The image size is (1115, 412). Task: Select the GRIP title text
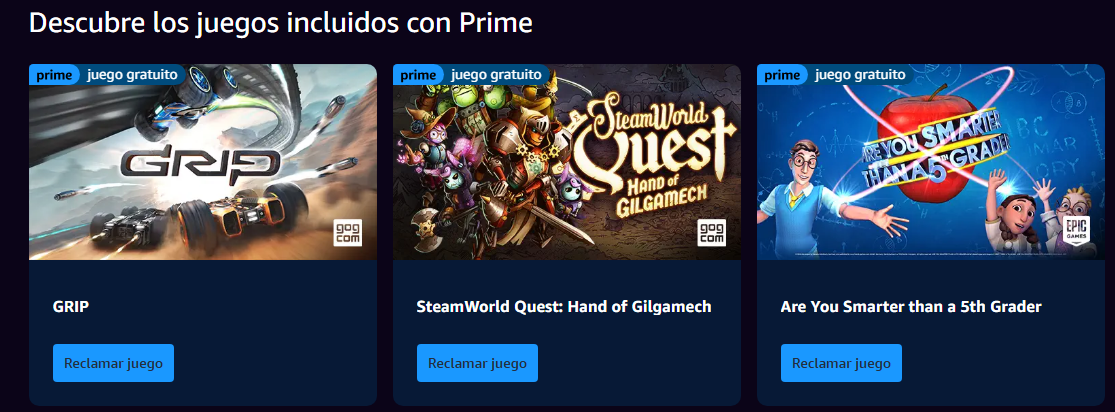[70, 307]
